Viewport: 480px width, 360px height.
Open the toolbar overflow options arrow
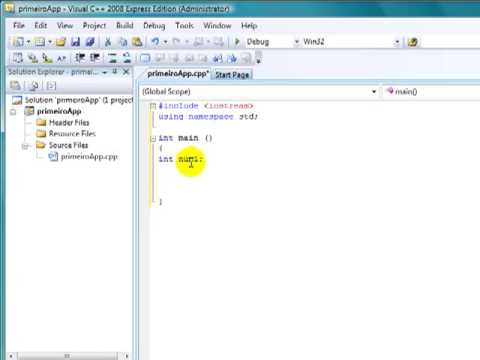[x=258, y=59]
